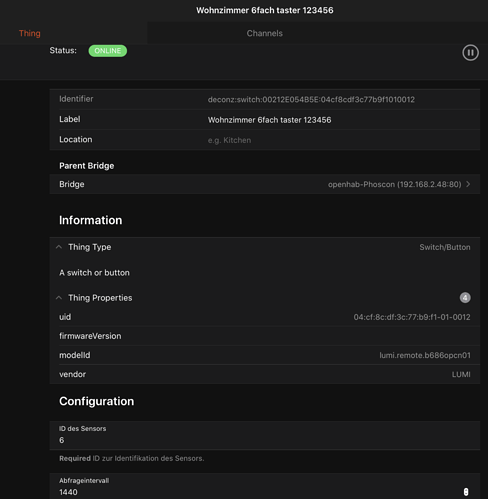The height and width of the screenshot is (499, 488).
Task: Select the Identifier value deconz:switch text
Action: 311,99
